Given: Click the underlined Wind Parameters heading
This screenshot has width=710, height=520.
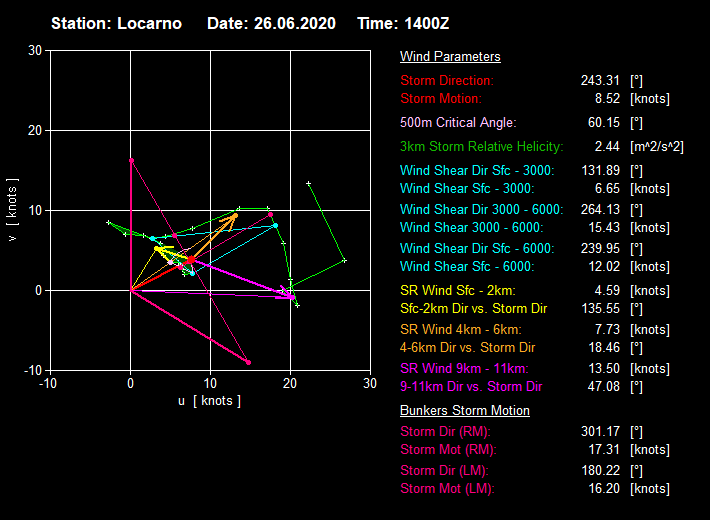Looking at the screenshot, I should 450,57.
